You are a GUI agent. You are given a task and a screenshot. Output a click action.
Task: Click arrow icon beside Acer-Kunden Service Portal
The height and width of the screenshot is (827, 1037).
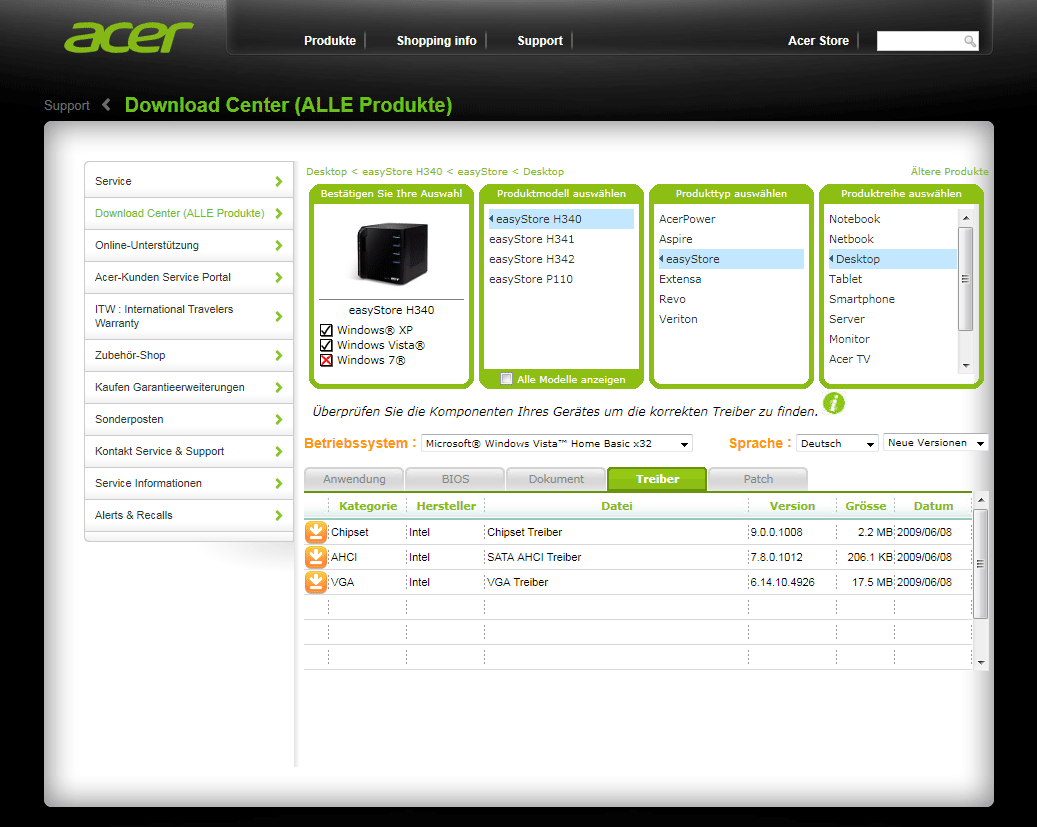278,277
